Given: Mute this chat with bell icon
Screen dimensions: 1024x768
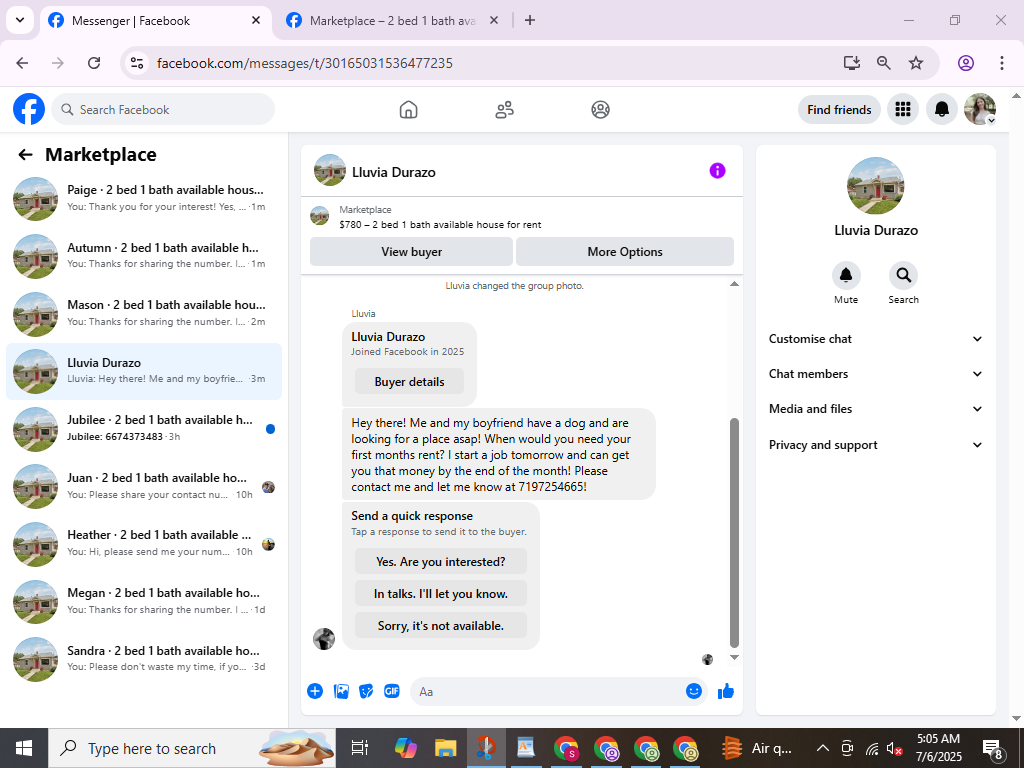Looking at the screenshot, I should [x=846, y=275].
